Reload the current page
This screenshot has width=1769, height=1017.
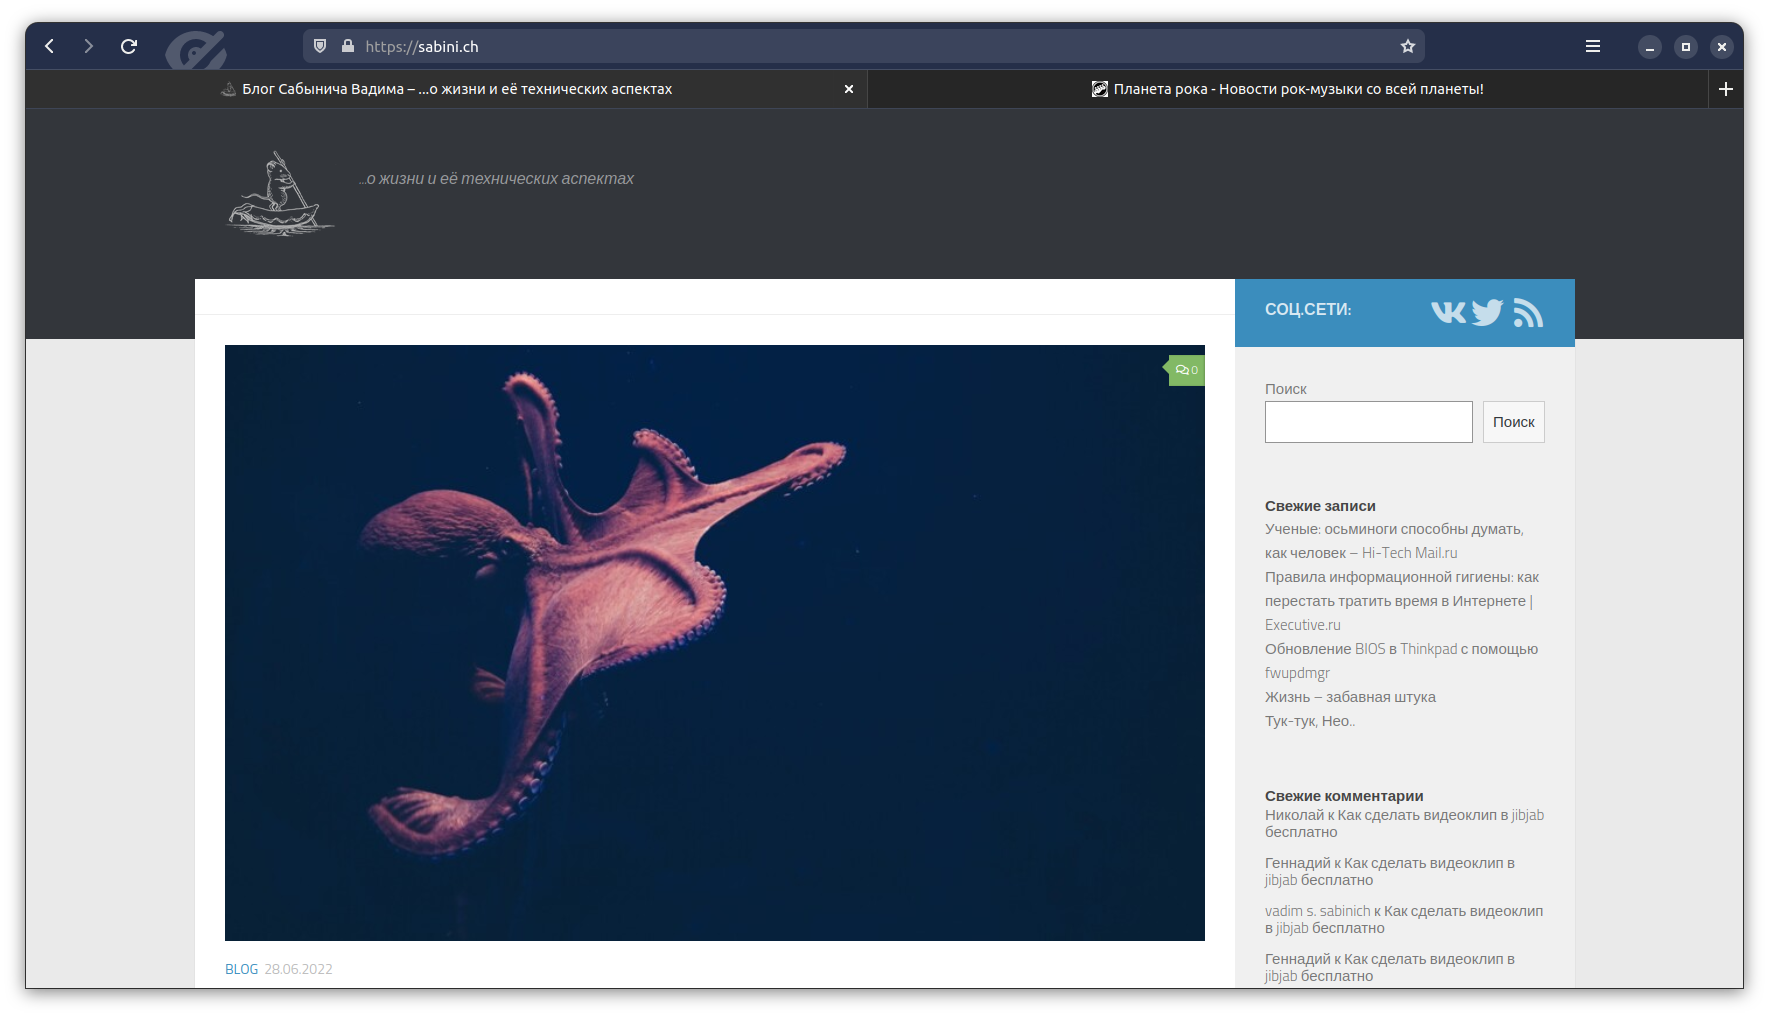click(129, 46)
